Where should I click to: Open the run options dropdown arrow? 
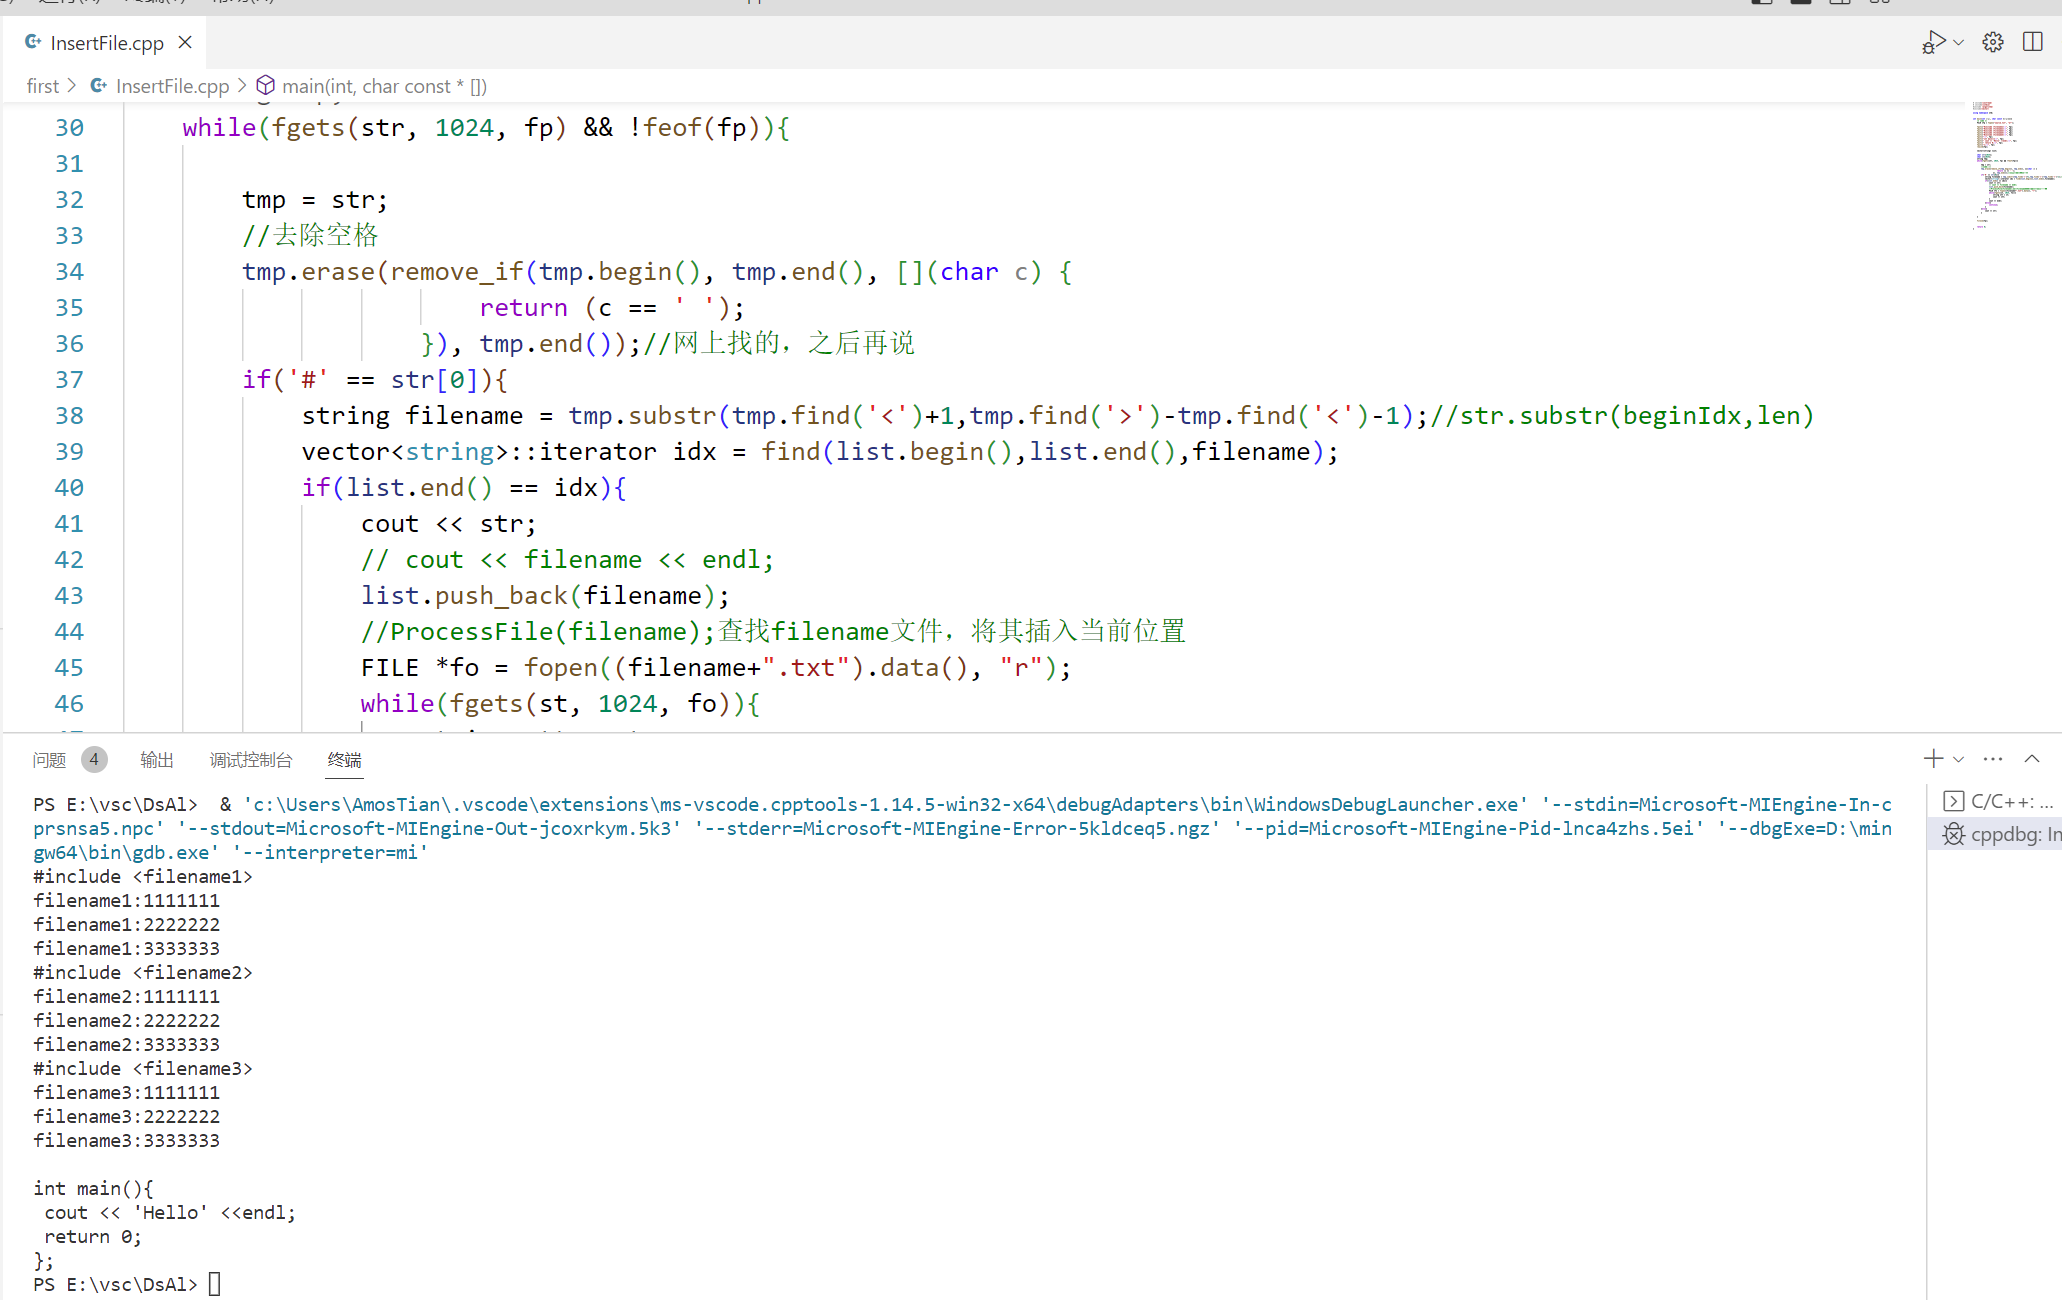tap(1959, 42)
